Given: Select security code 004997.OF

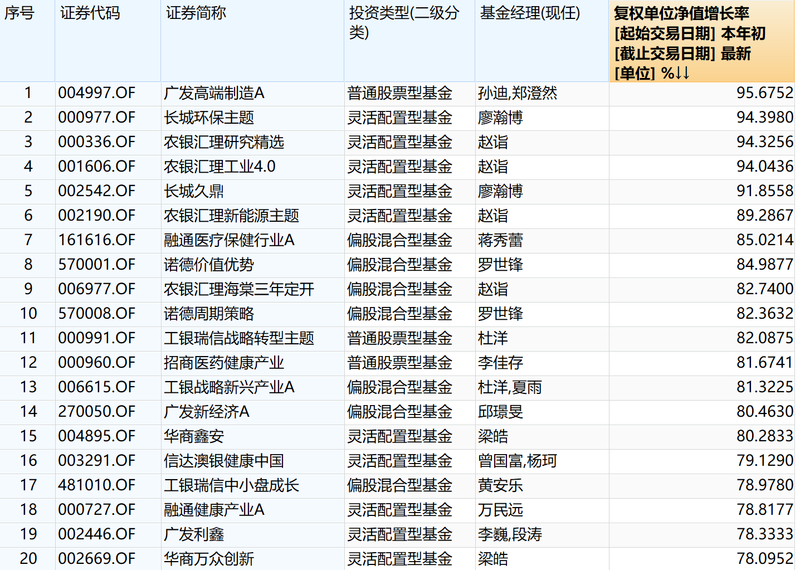Looking at the screenshot, I should [x=96, y=93].
